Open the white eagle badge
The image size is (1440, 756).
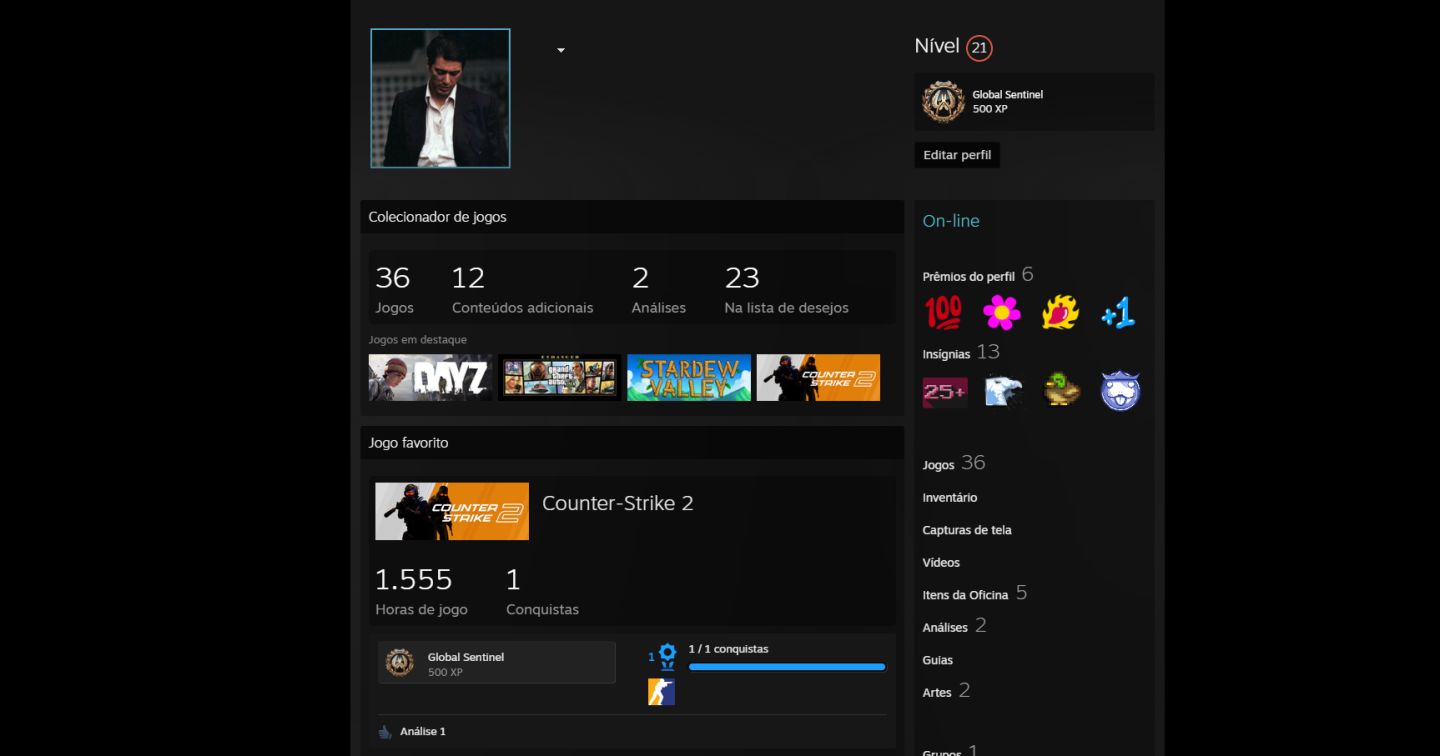(x=1003, y=391)
